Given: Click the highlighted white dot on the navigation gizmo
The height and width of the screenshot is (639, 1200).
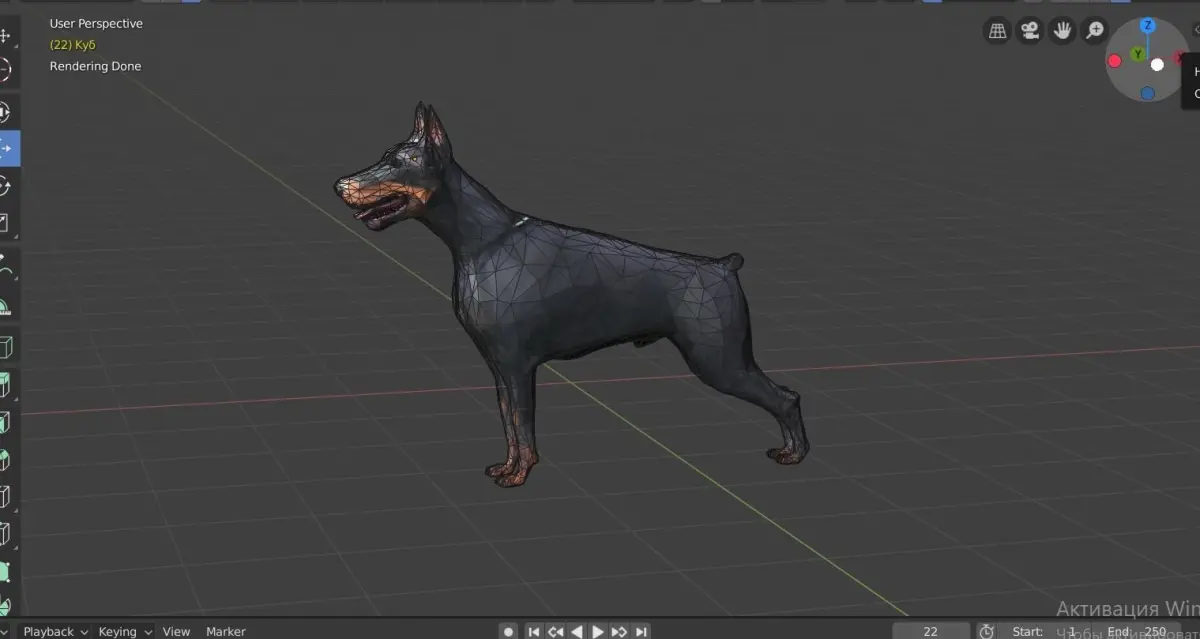Looking at the screenshot, I should pos(1157,65).
